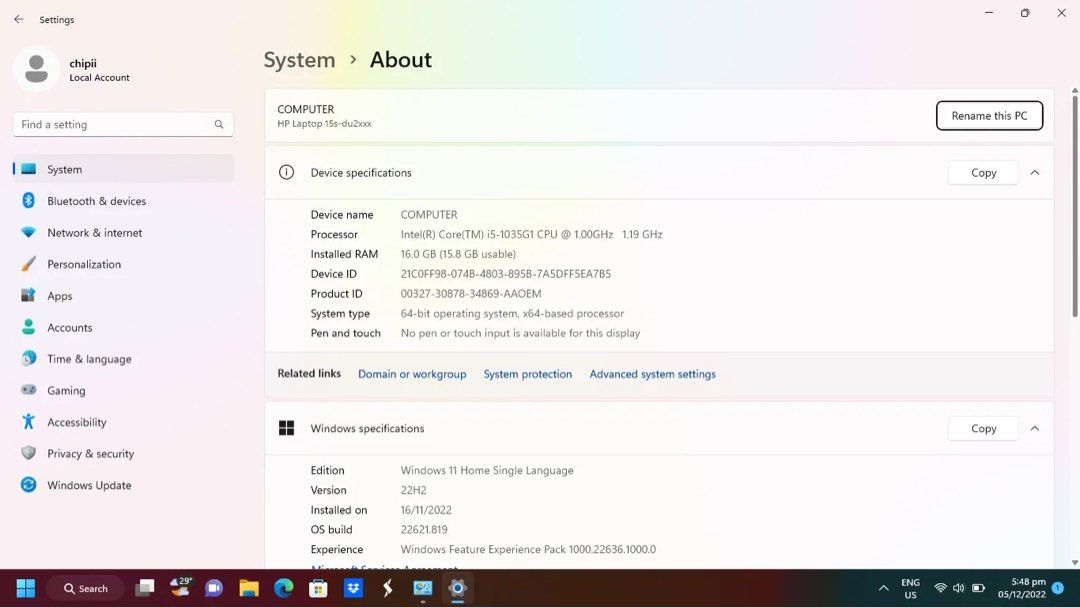This screenshot has width=1080, height=608.
Task: Open the Windows Update page
Action: tap(89, 485)
